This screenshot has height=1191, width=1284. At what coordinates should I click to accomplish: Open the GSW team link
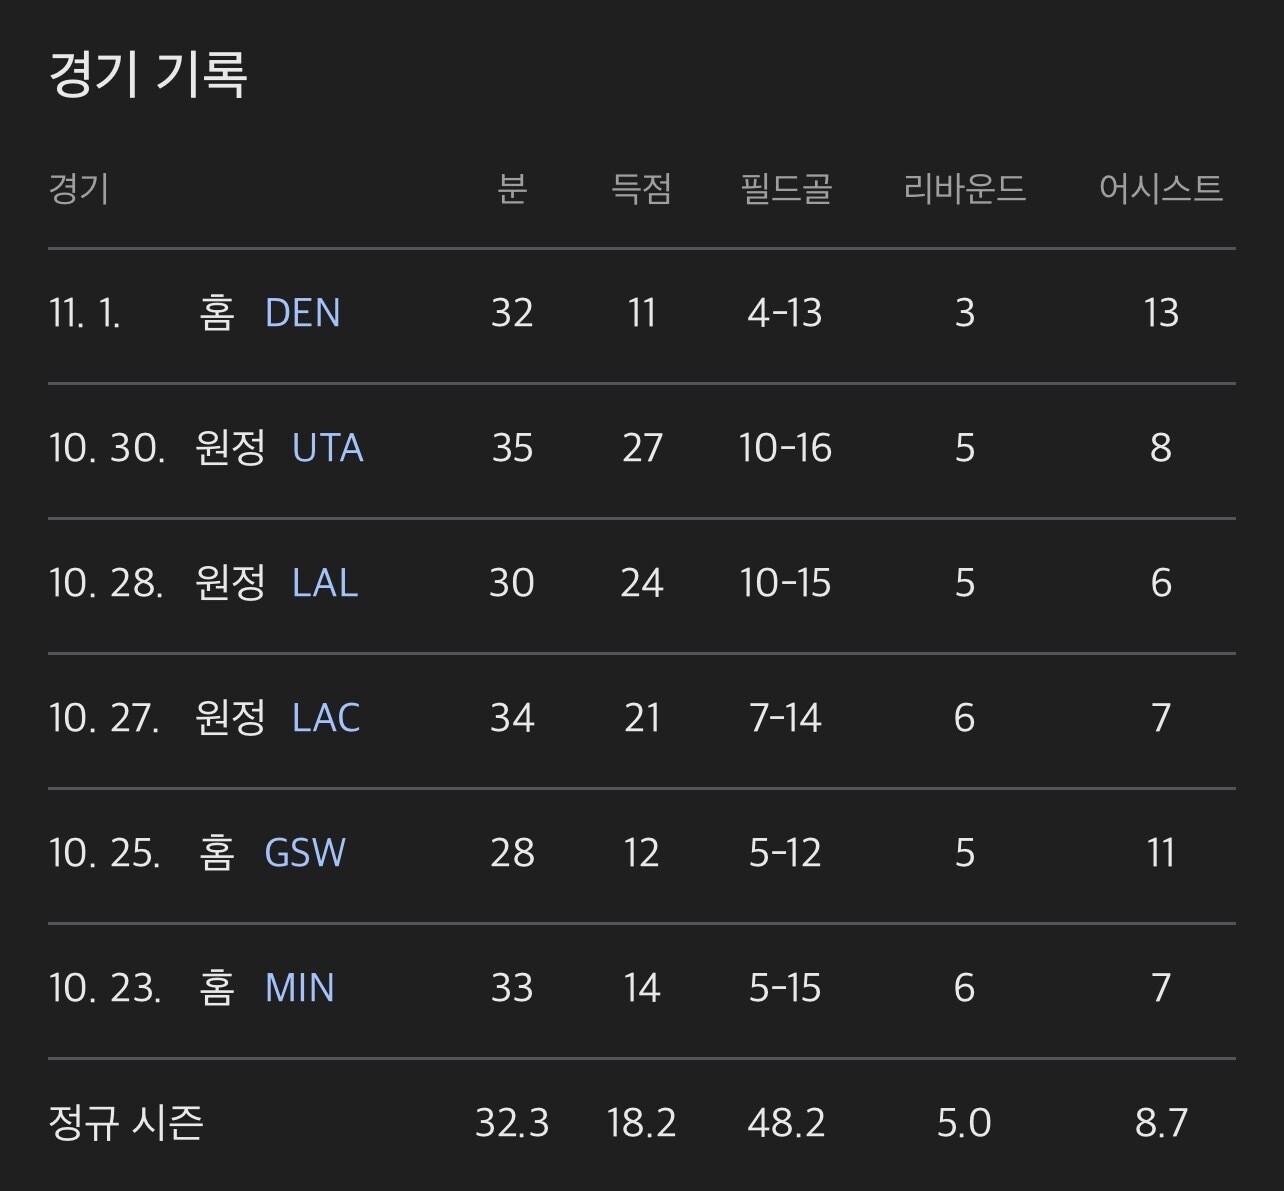click(305, 853)
